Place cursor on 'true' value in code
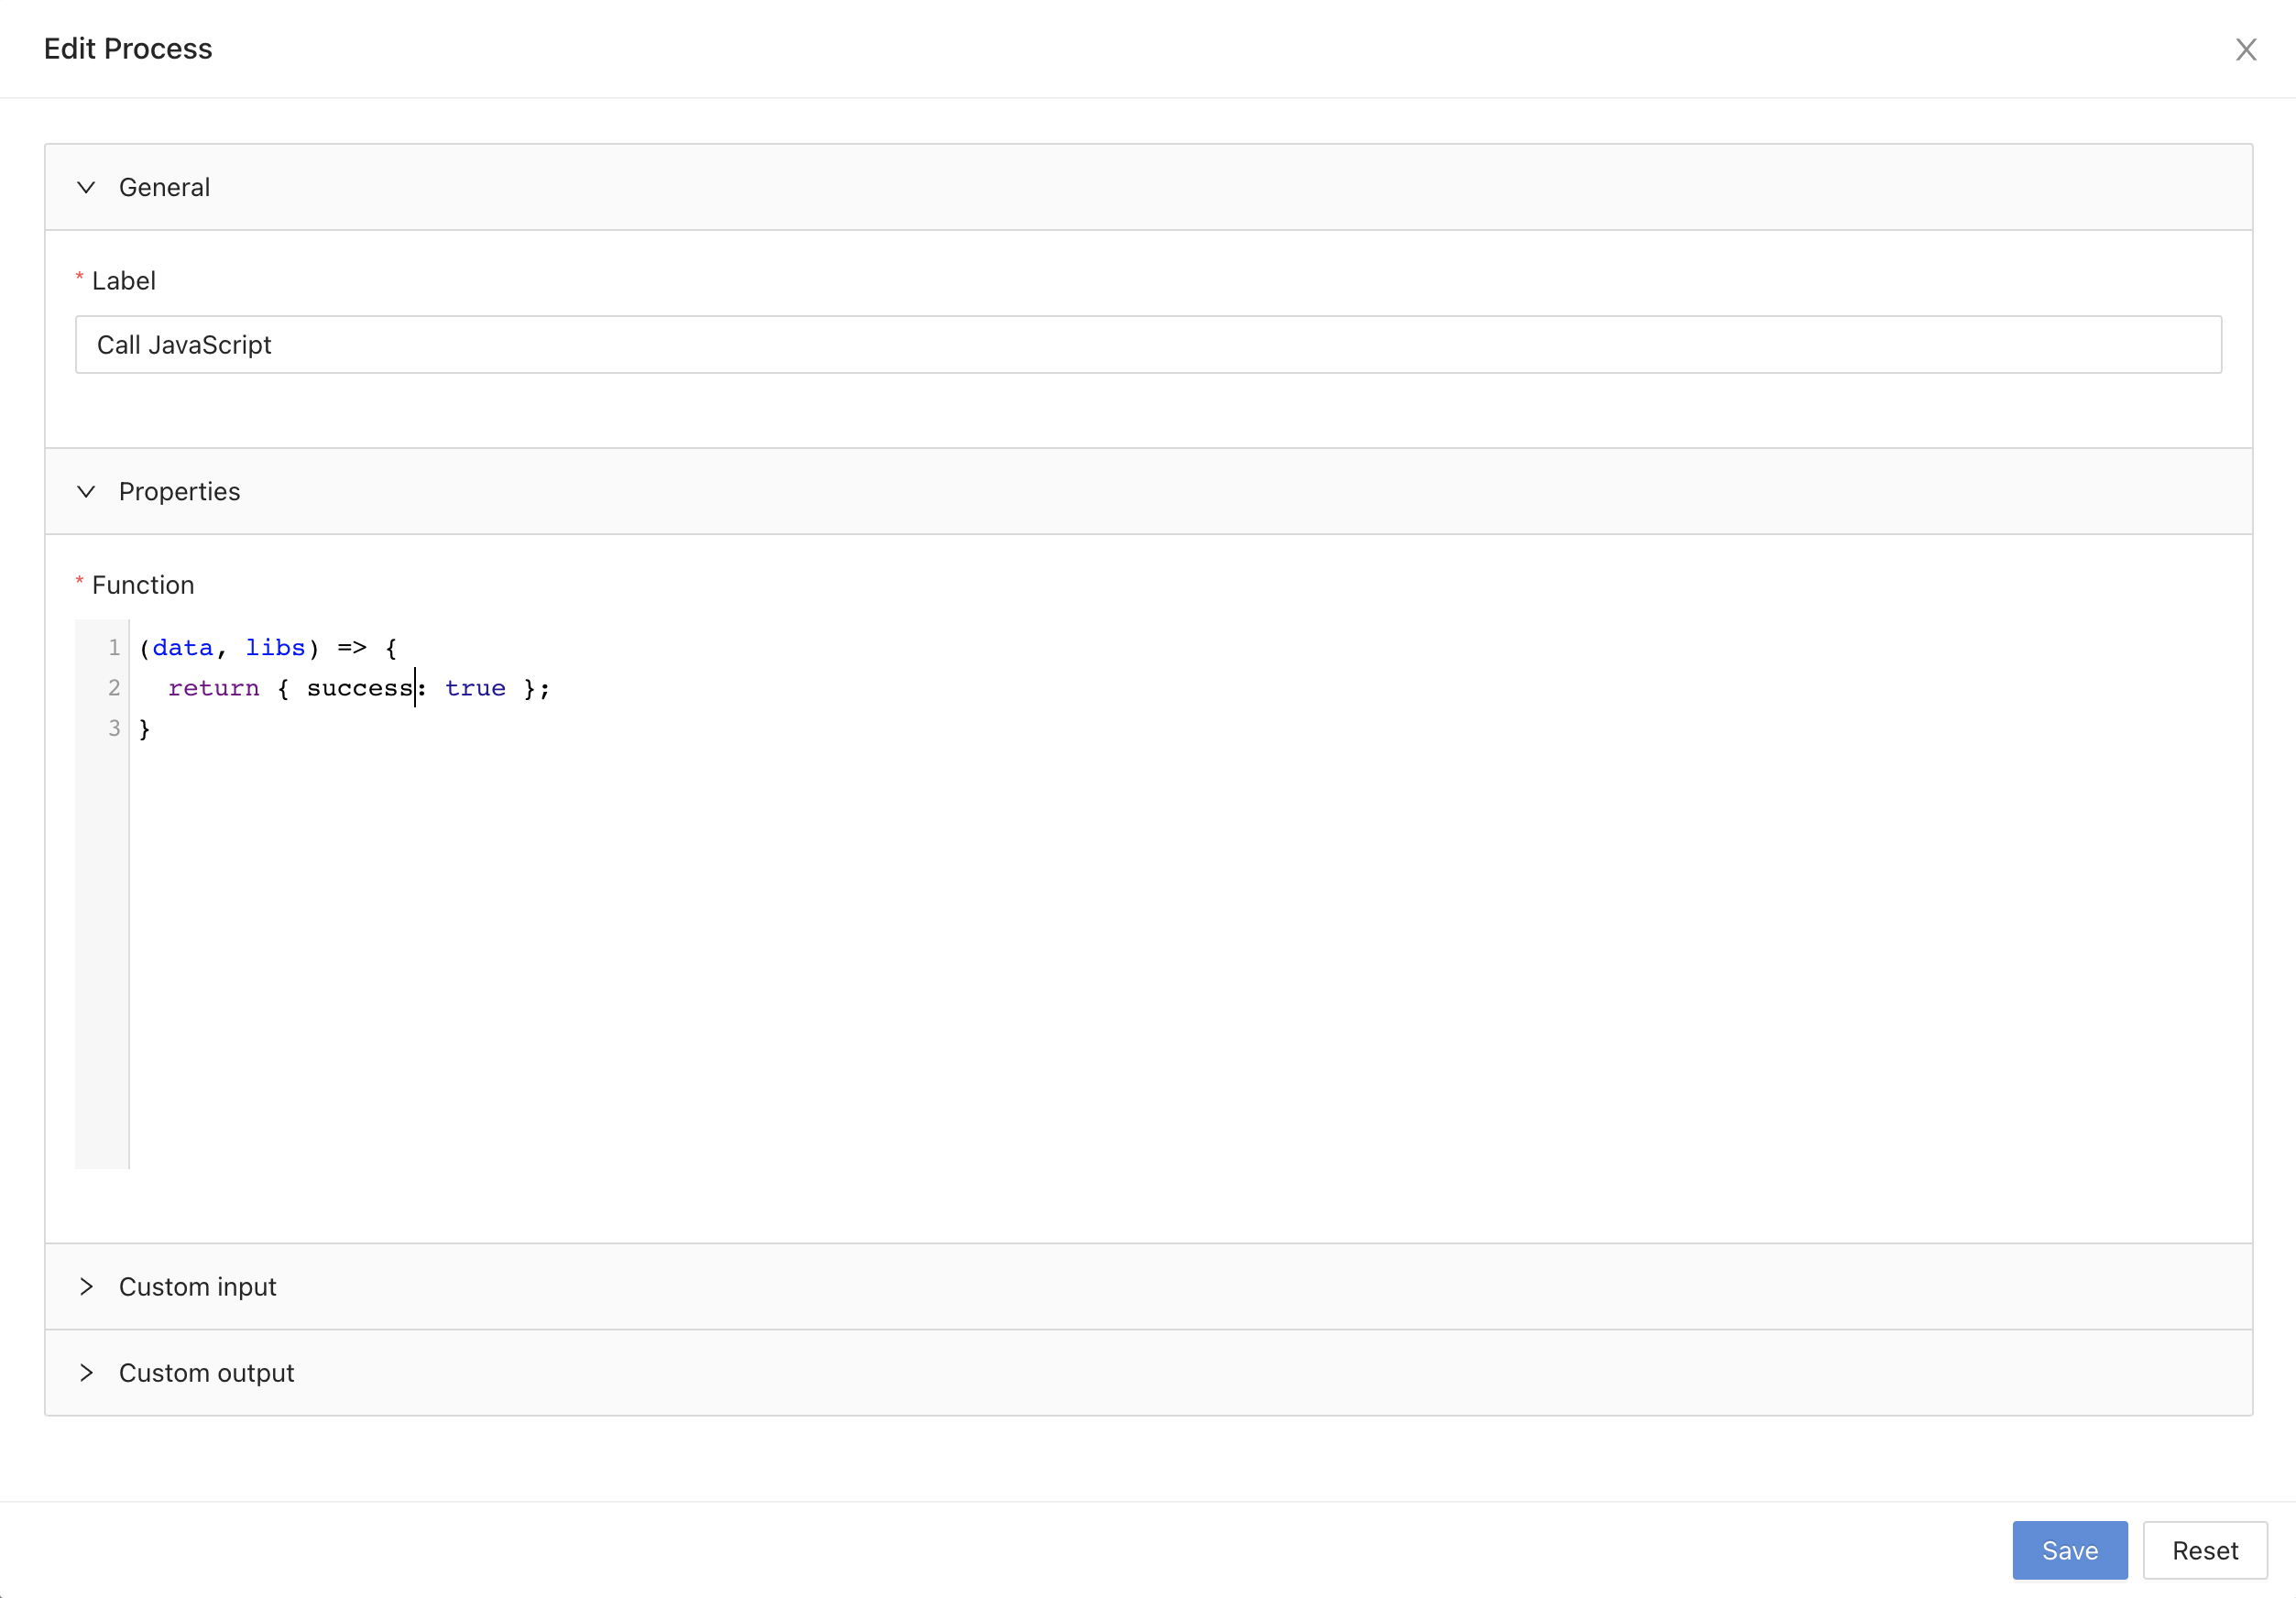 475,688
